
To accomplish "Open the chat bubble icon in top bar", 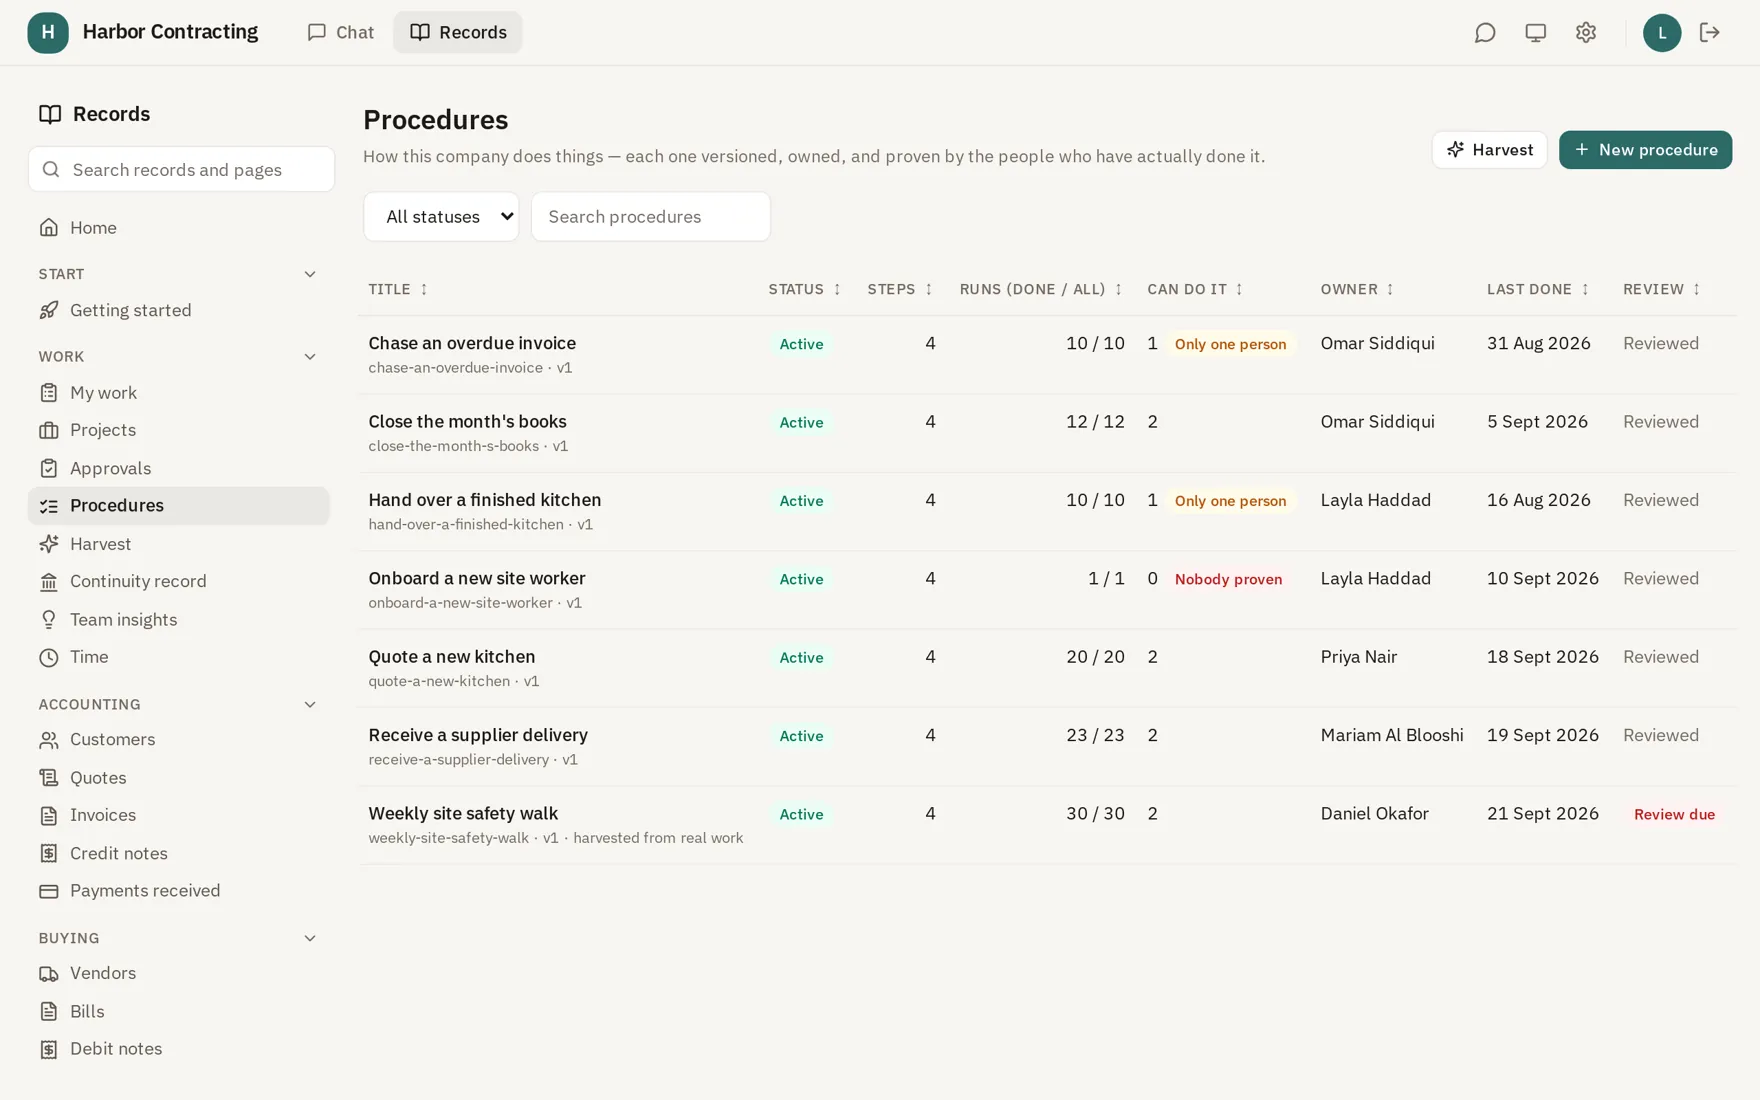I will [x=1485, y=32].
